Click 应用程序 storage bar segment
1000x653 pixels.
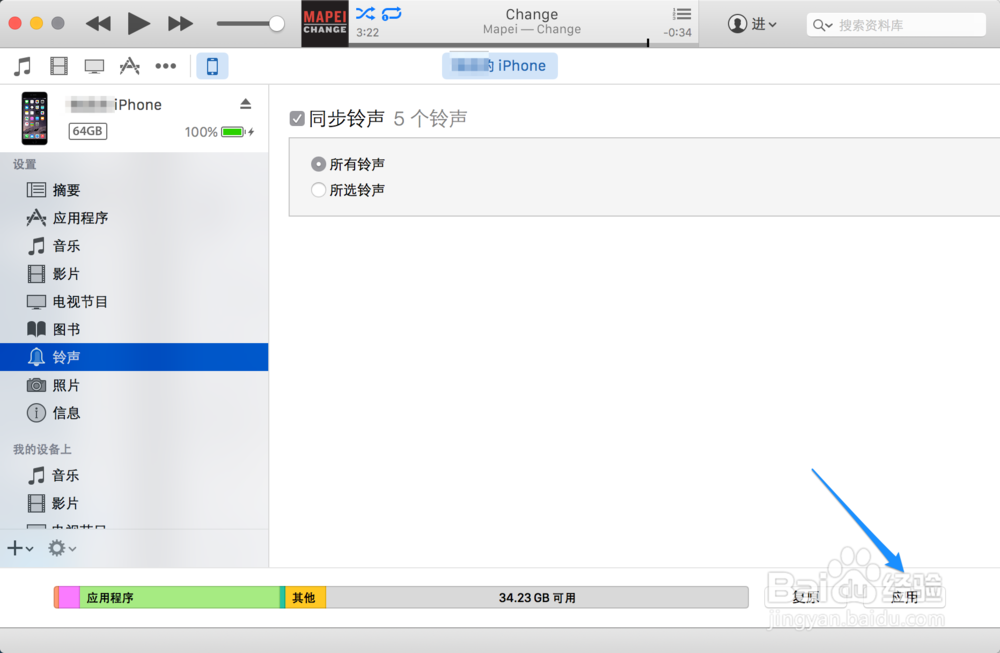click(x=180, y=598)
